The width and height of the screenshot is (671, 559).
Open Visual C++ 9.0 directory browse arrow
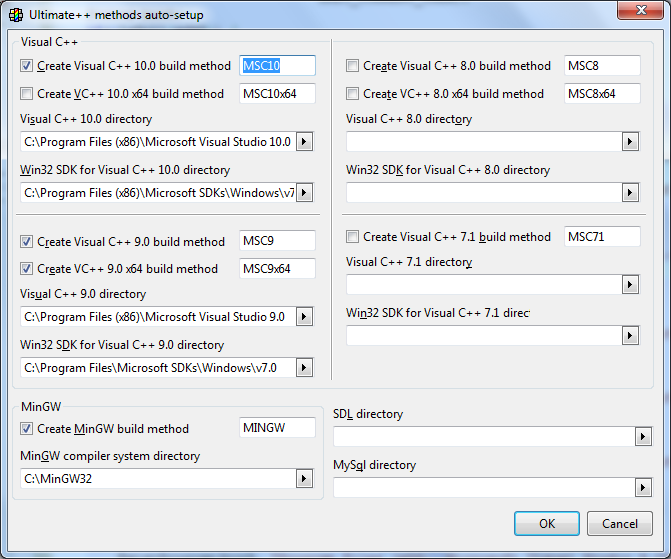pos(305,317)
